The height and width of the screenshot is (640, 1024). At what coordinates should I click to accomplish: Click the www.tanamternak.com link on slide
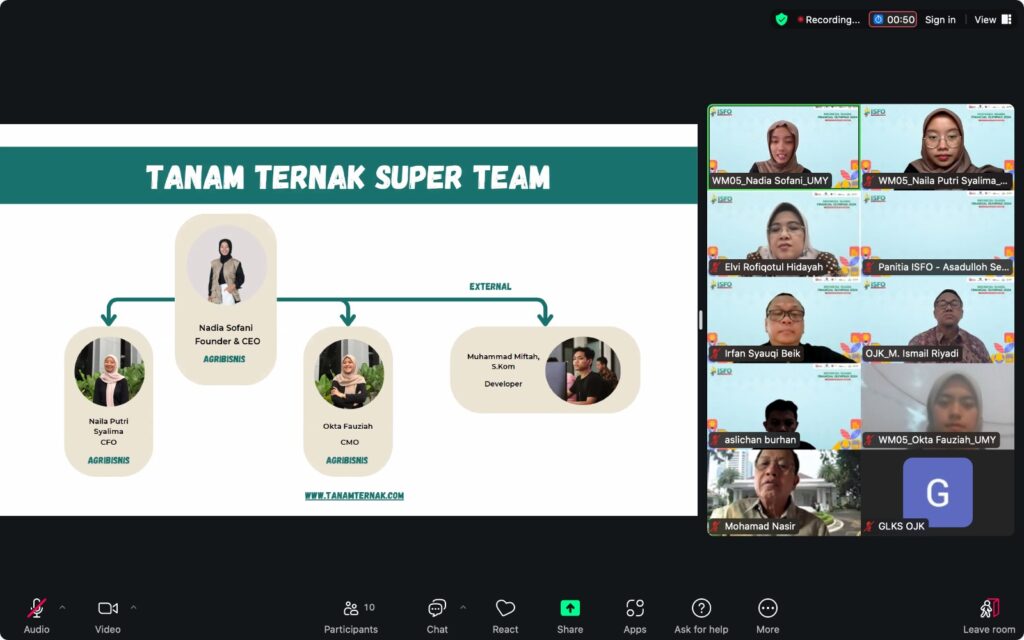click(x=354, y=496)
